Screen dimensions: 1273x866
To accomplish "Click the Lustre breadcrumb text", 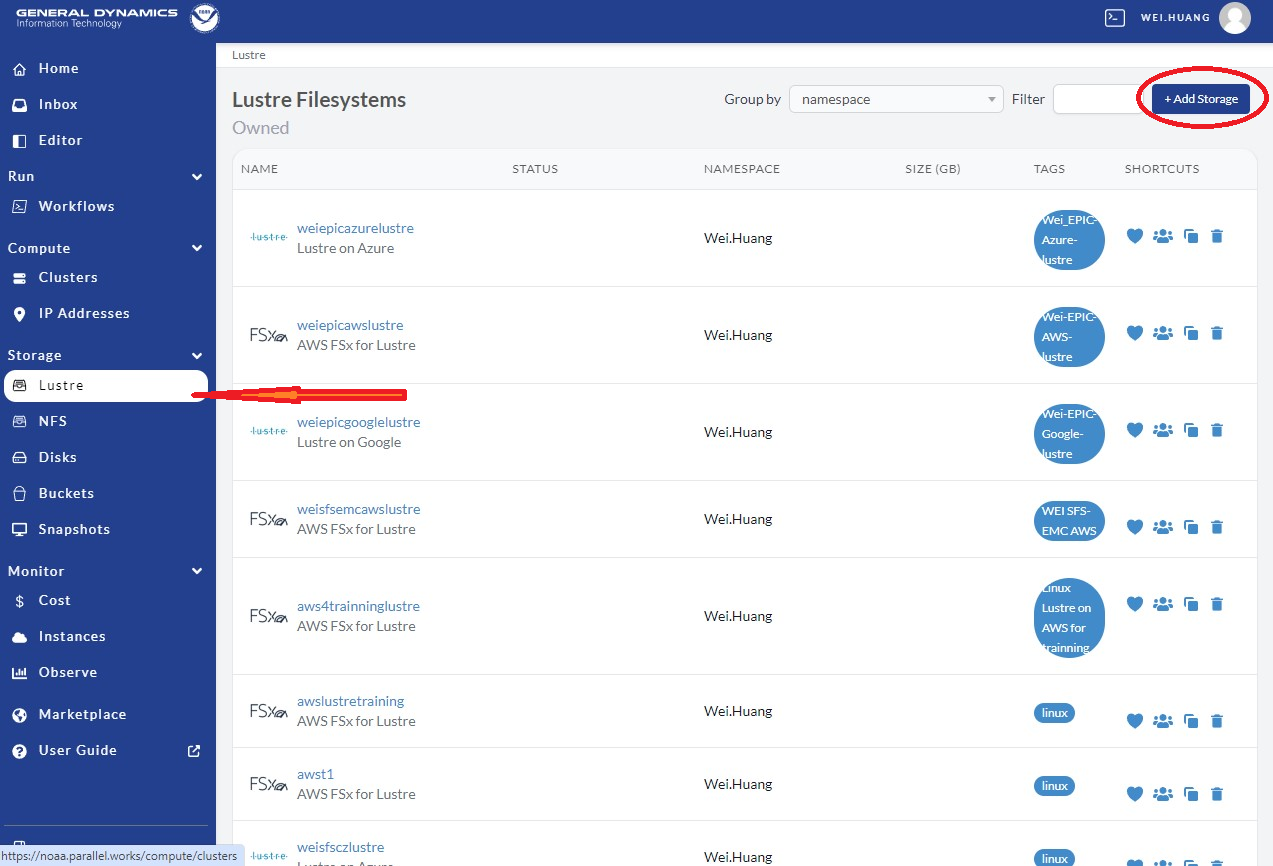I will point(249,55).
